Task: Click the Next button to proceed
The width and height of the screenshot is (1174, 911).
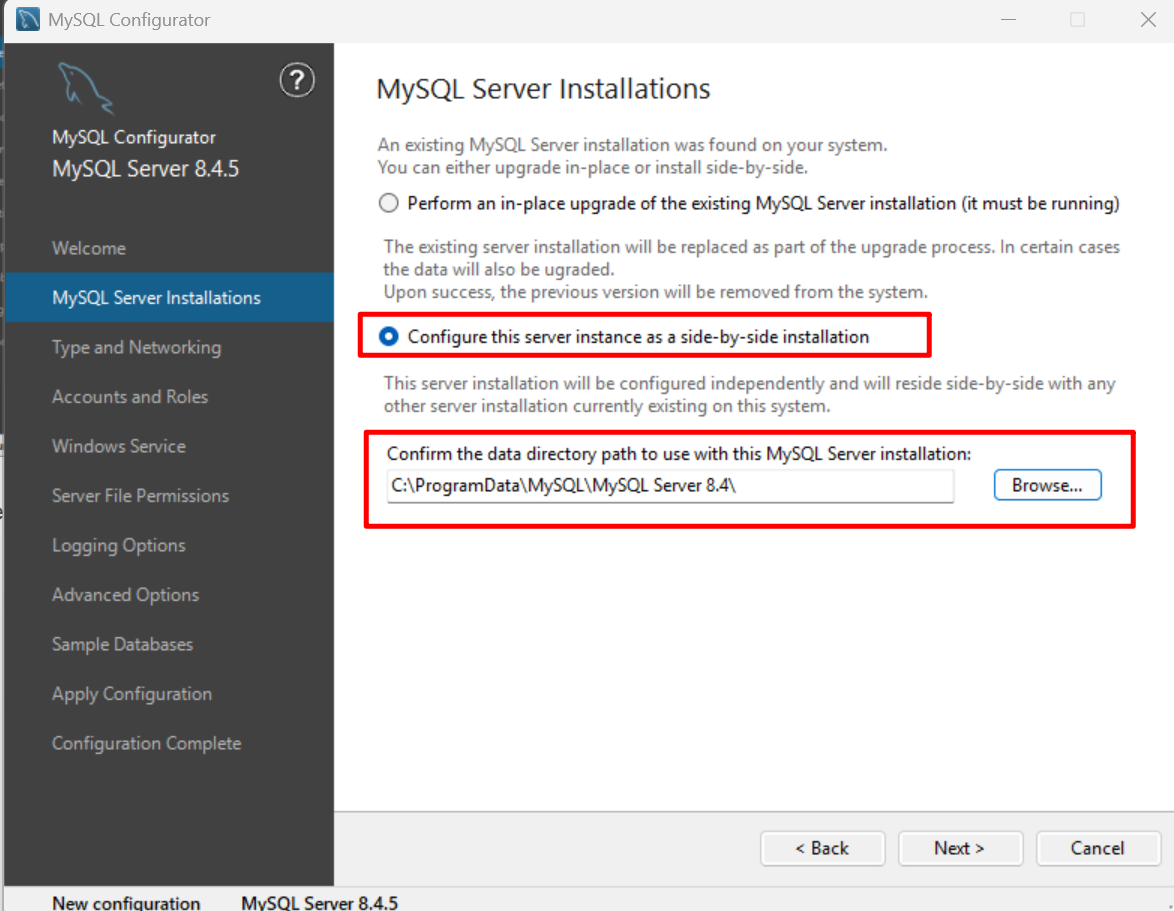Action: point(959,848)
